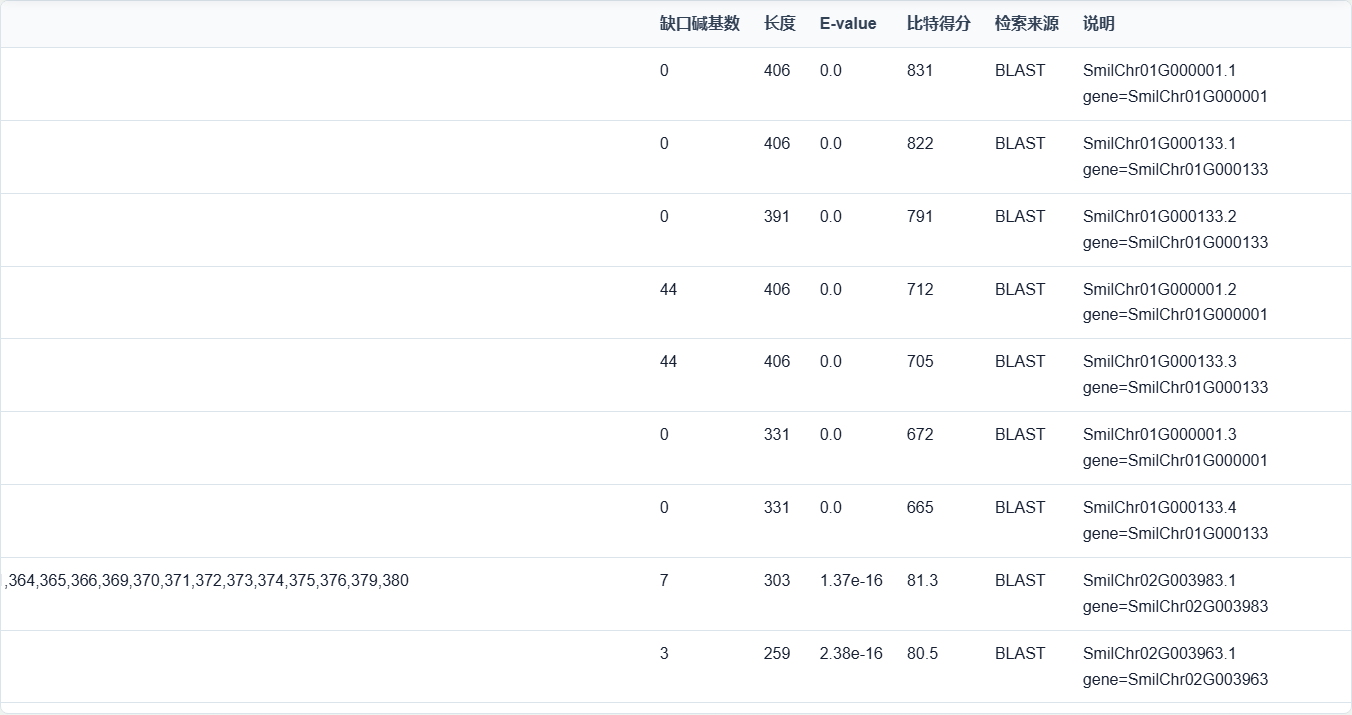This screenshot has width=1352, height=715.
Task: Click the 长度 column header
Action: pyautogui.click(x=780, y=24)
